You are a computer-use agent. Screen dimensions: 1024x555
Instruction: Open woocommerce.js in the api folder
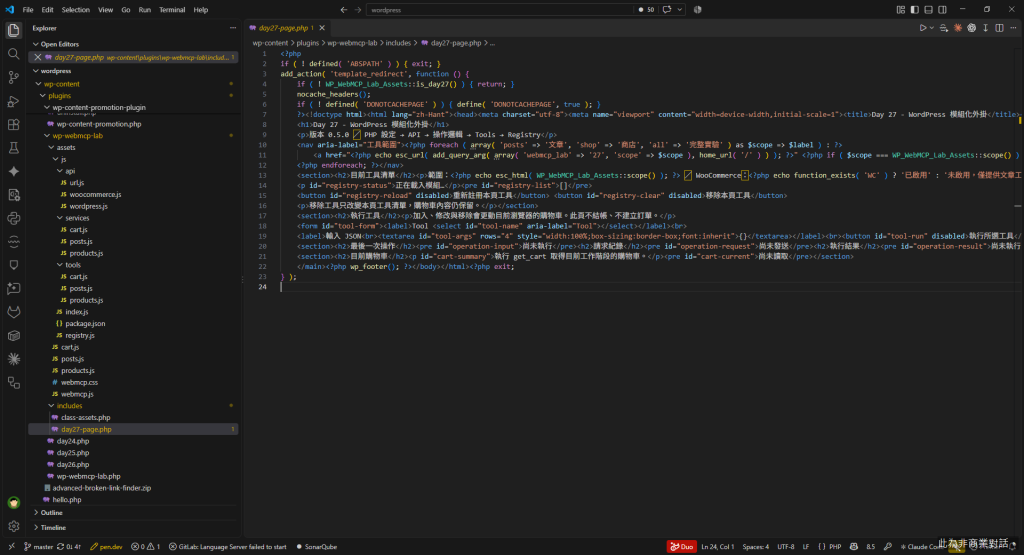point(95,195)
